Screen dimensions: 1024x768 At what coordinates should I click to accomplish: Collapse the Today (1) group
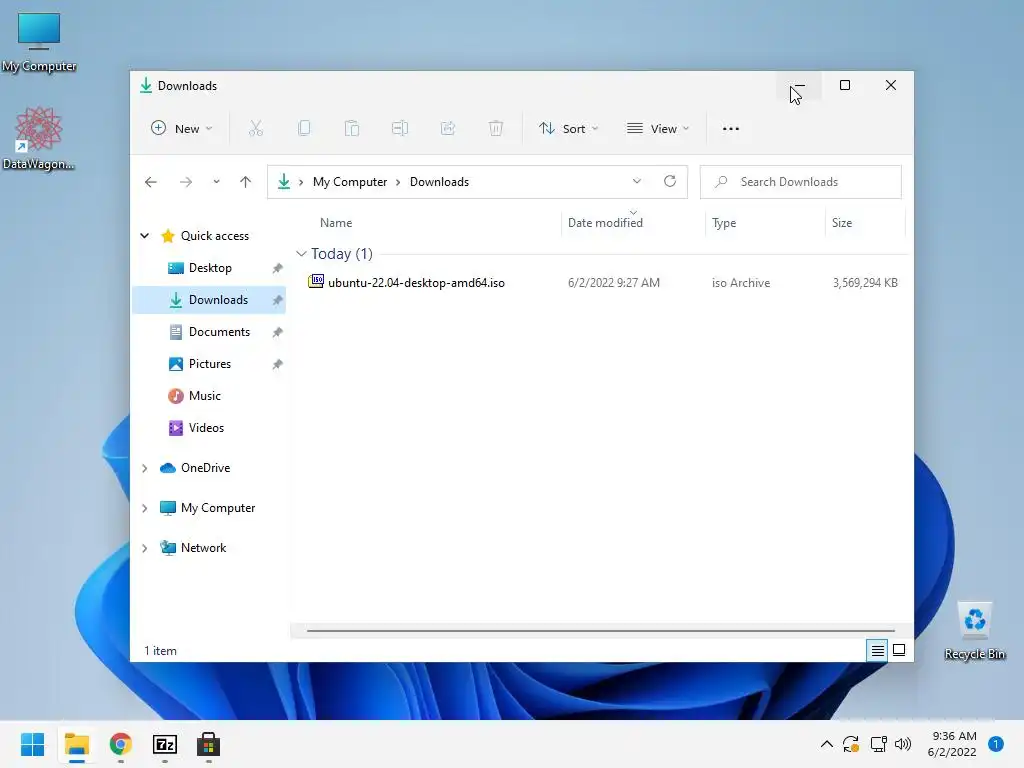tap(301, 253)
